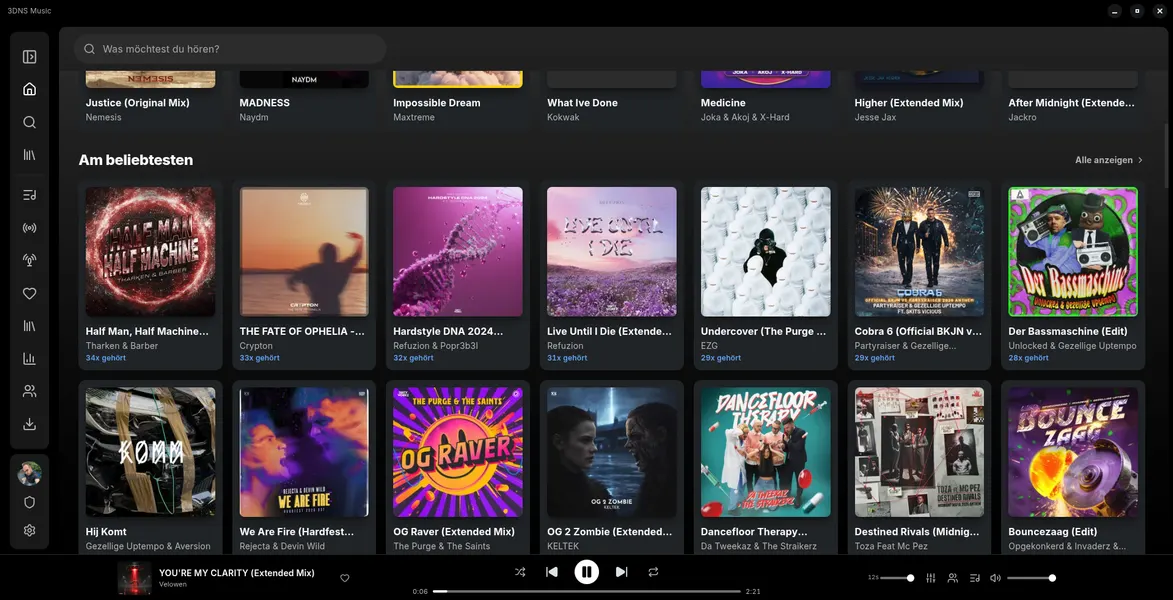Open 'THE FATE OF OPHELIA' track title
The image size is (1173, 600).
(302, 331)
